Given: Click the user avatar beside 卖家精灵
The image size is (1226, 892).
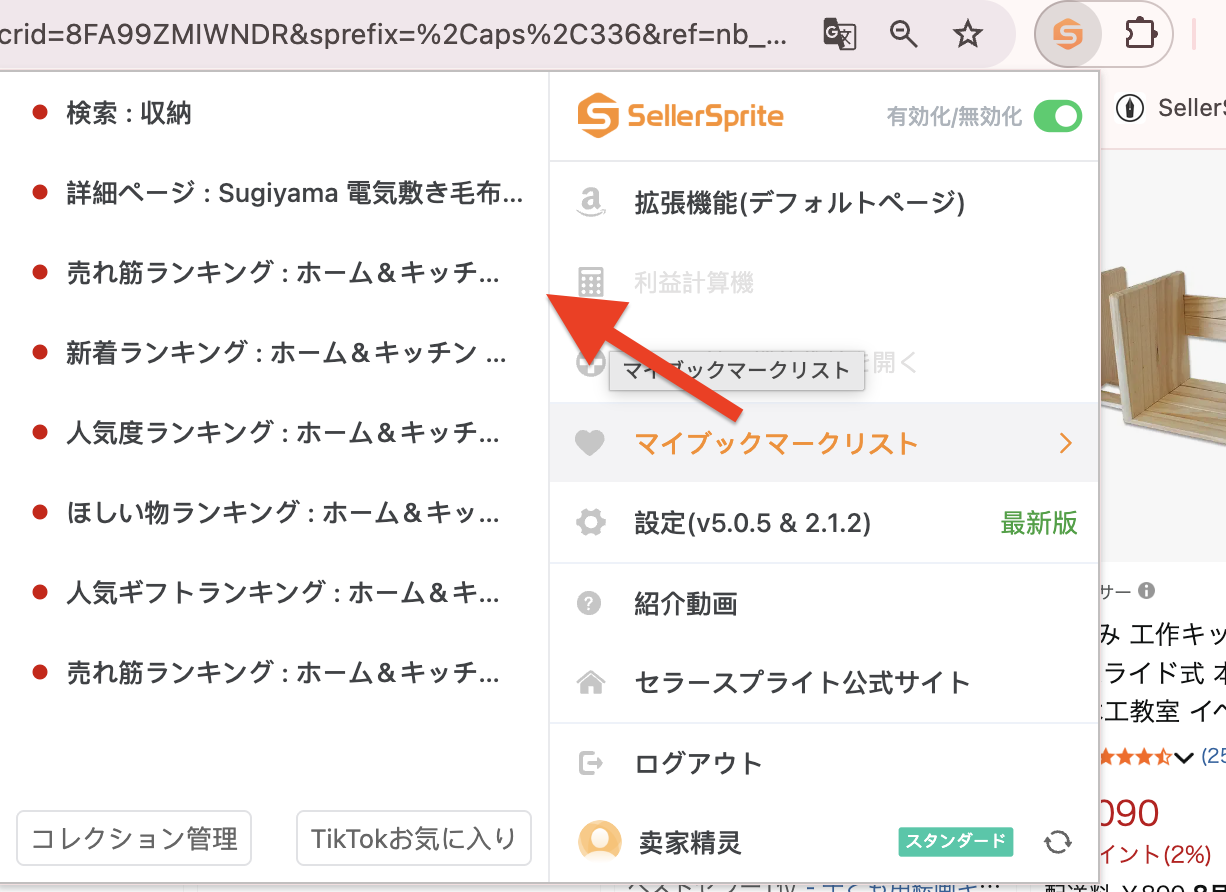Looking at the screenshot, I should click(599, 842).
